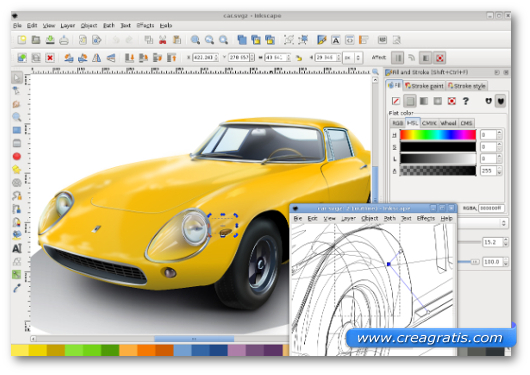Screen dimensions: 530x375
Task: Increase the 100.0 opacity spinner
Action: pos(506,260)
